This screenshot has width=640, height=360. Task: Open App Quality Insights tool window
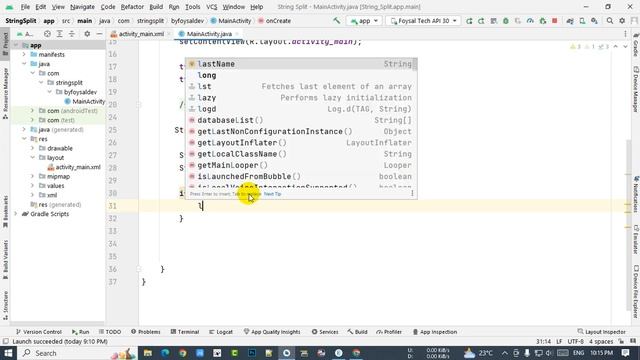(272, 332)
